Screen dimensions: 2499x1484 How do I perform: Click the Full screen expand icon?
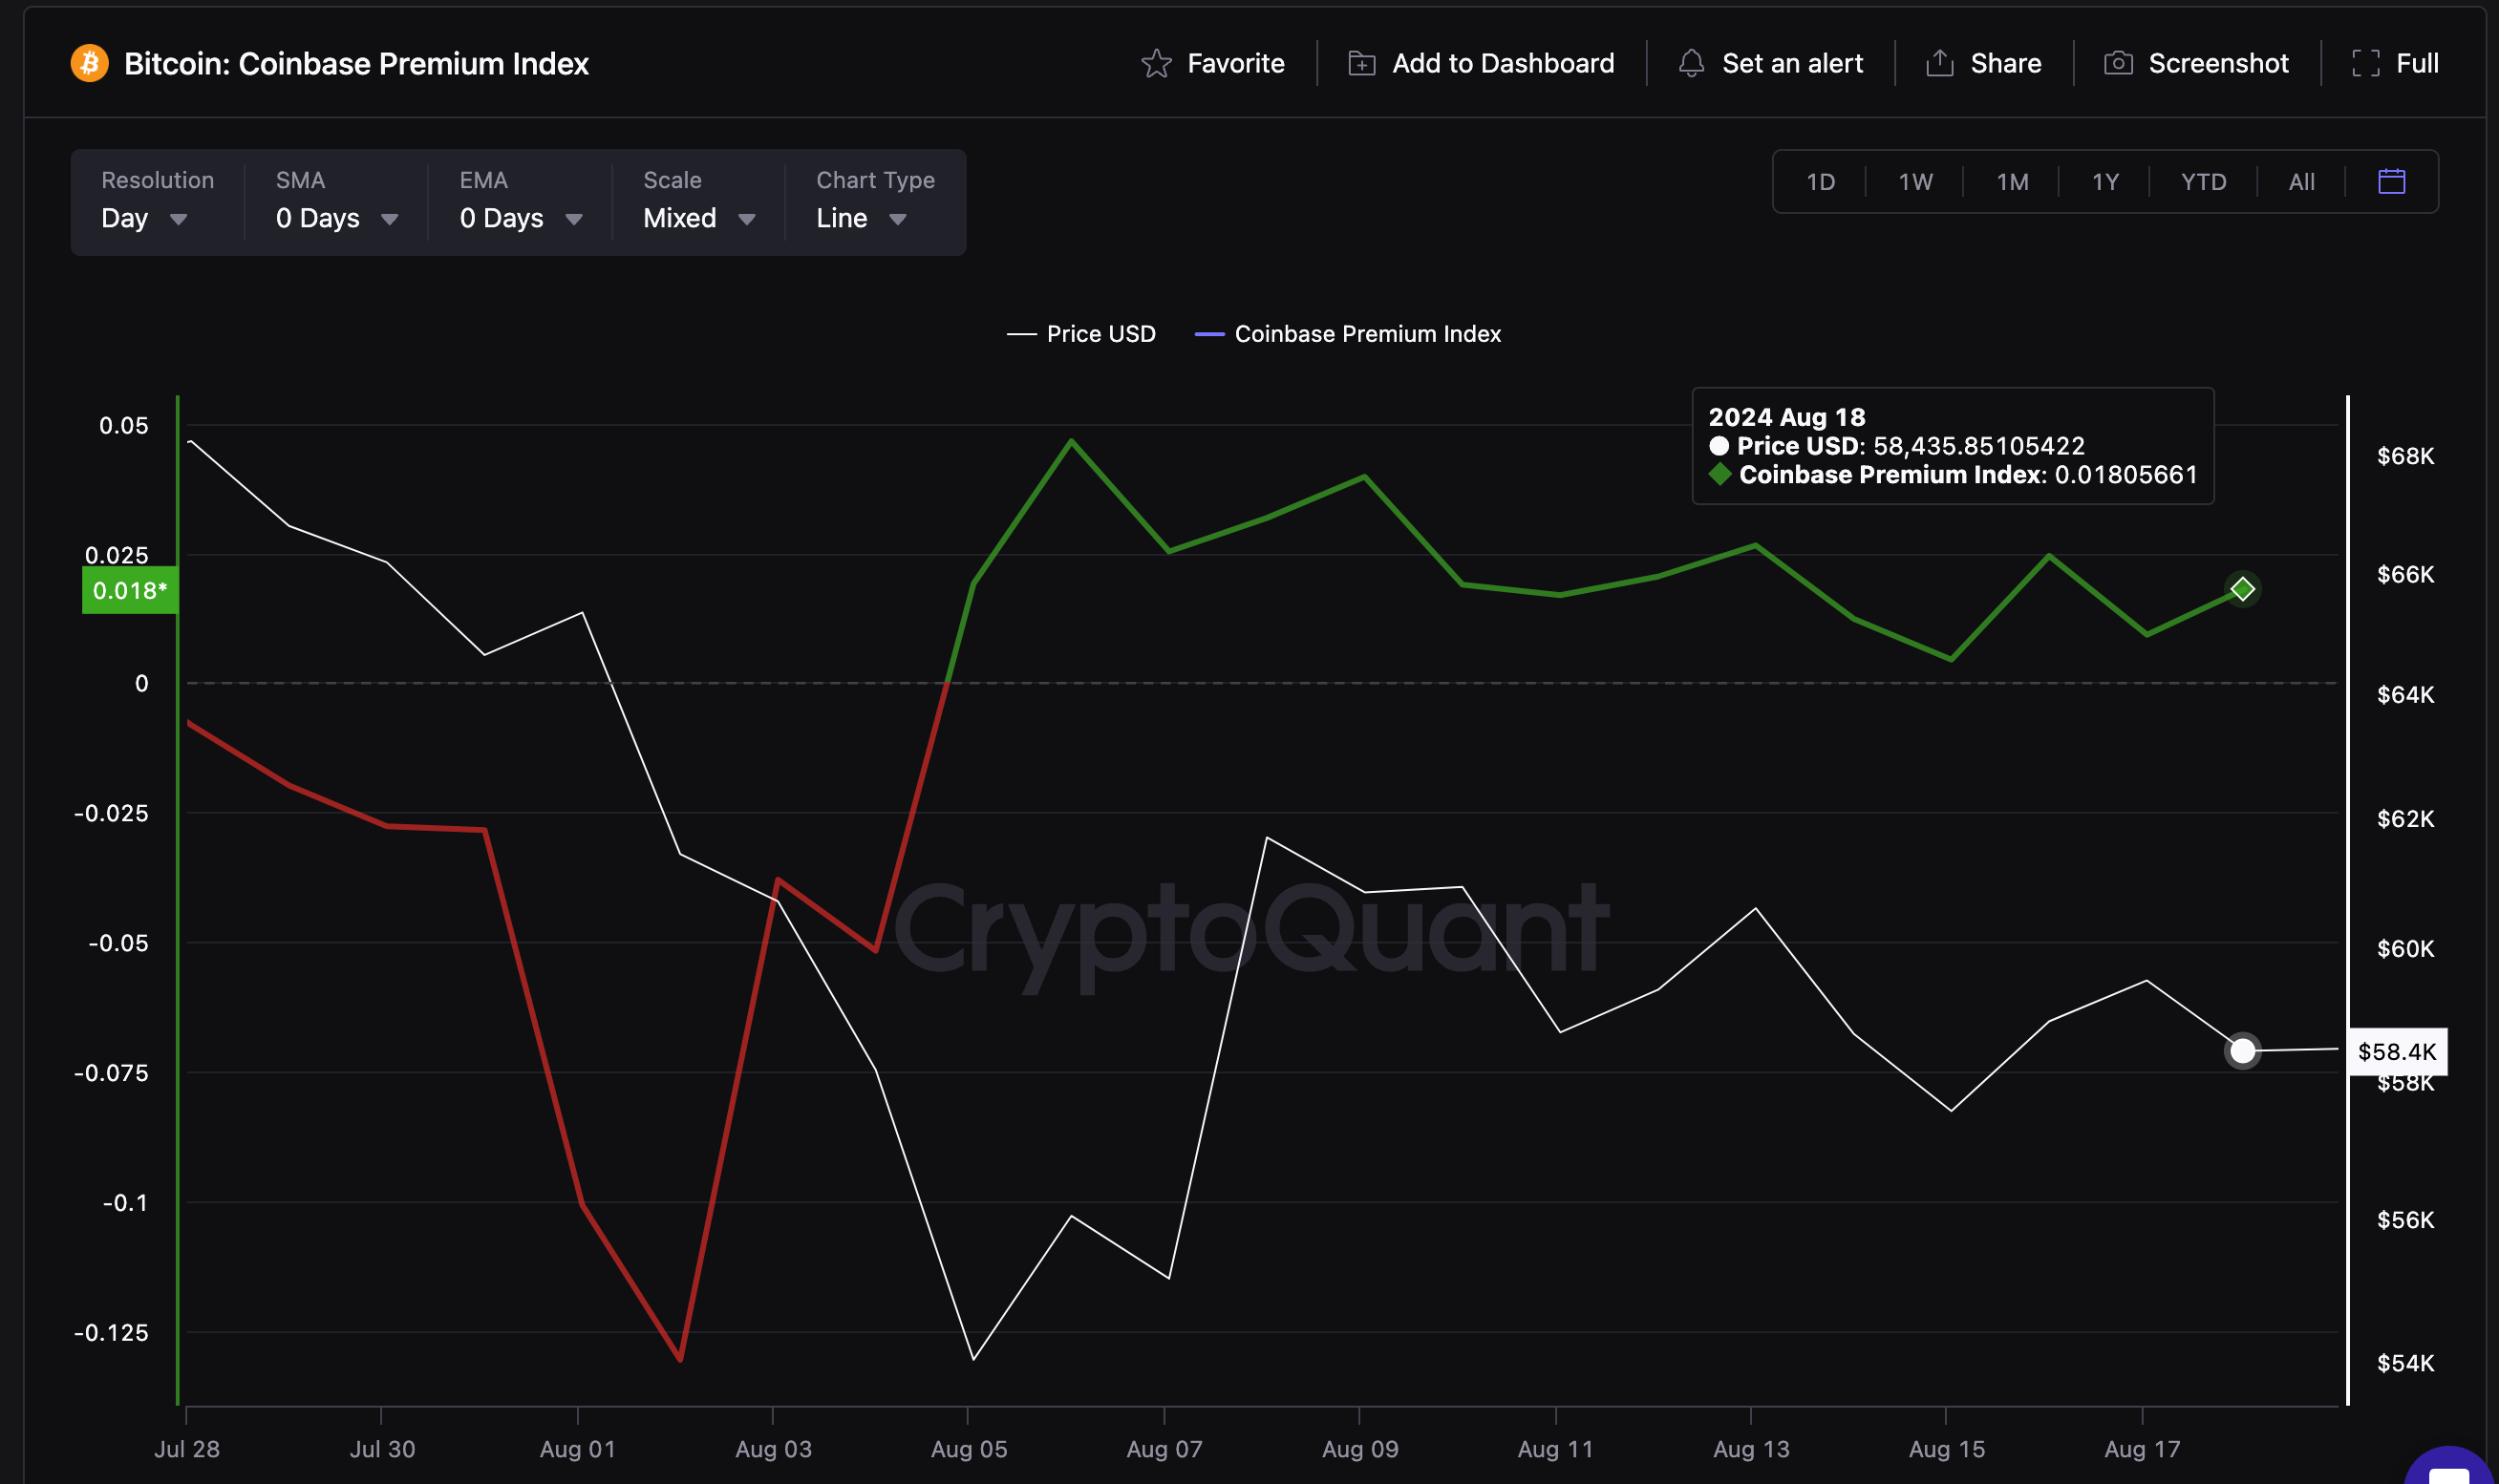coord(2365,63)
